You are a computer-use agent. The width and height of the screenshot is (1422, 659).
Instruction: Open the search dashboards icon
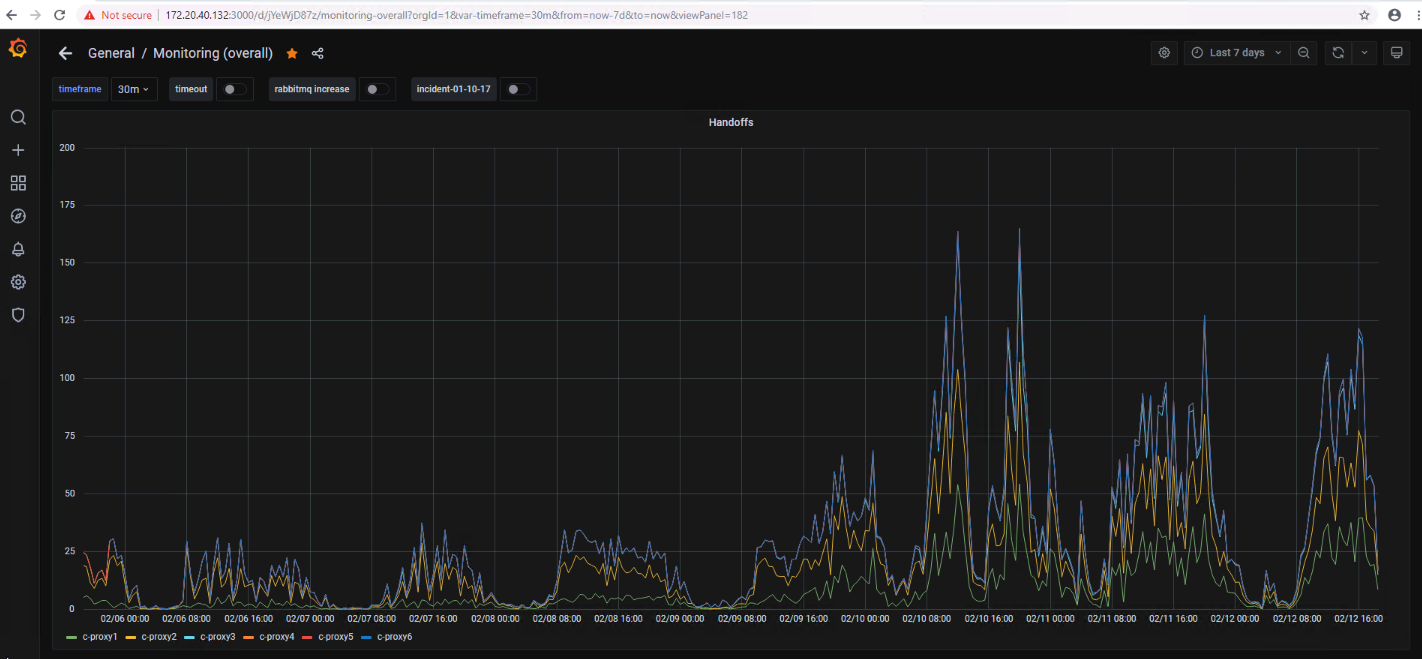click(18, 117)
